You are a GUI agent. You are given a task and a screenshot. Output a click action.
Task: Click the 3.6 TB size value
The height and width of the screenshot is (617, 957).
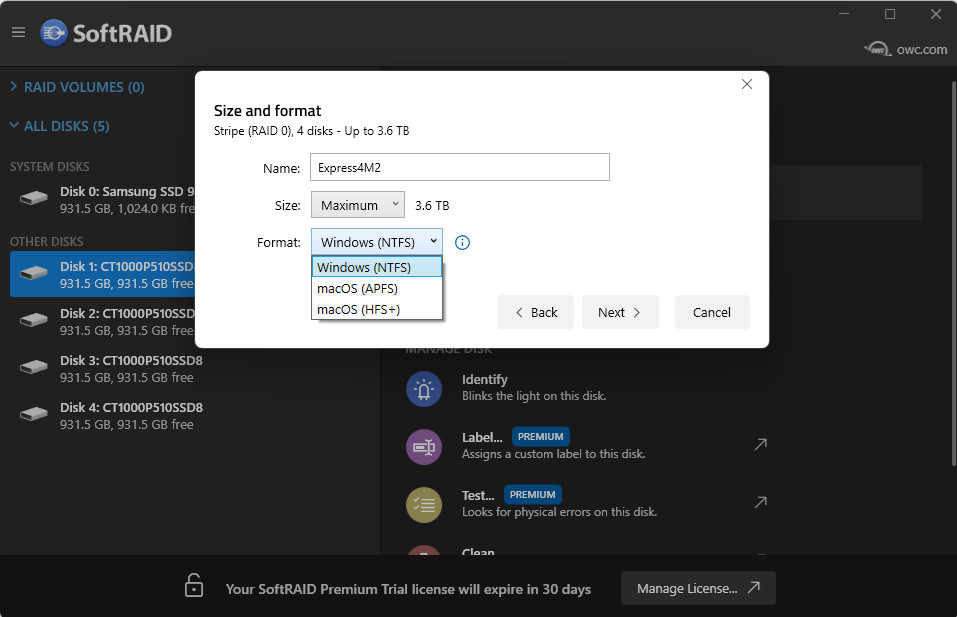tap(432, 206)
